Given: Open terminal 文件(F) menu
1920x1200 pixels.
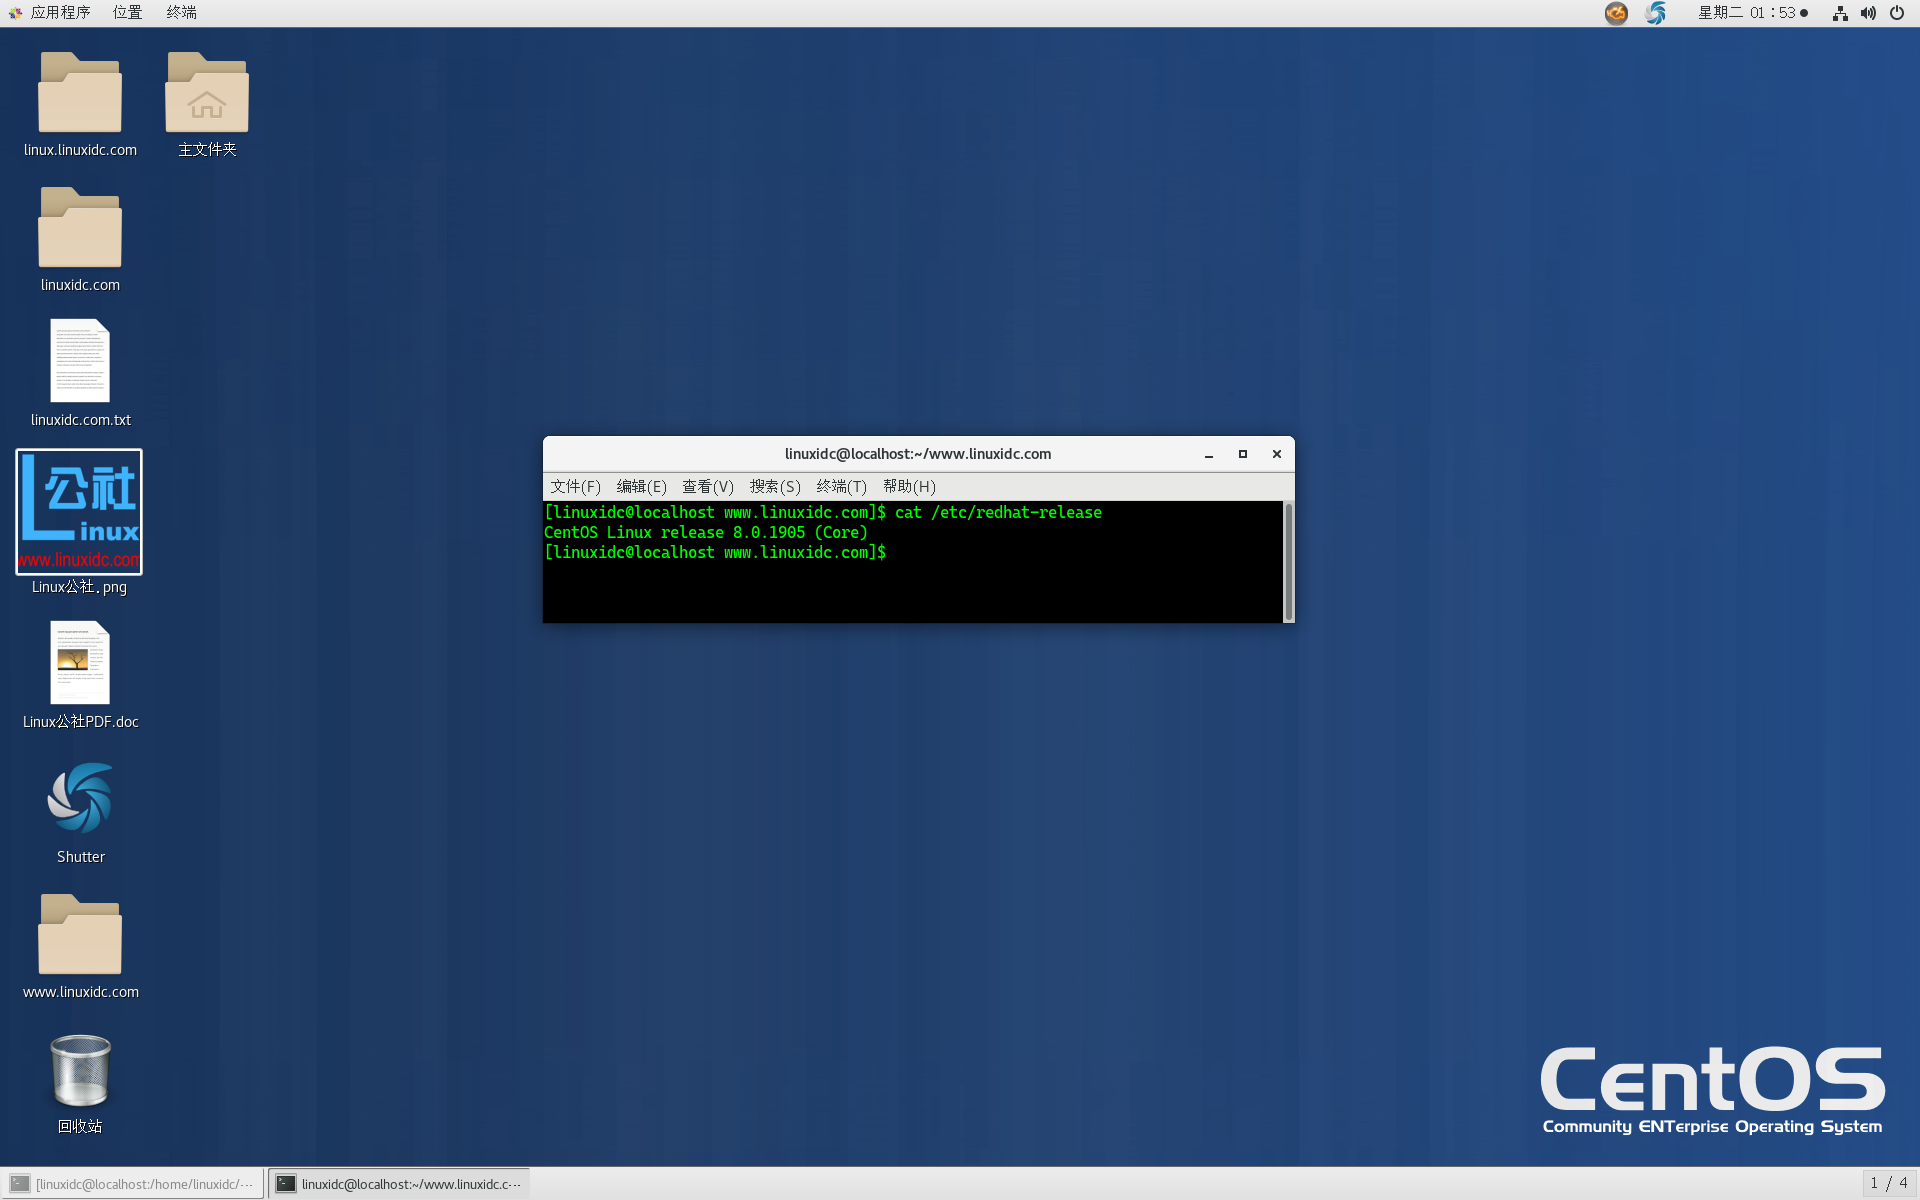Looking at the screenshot, I should coord(575,487).
